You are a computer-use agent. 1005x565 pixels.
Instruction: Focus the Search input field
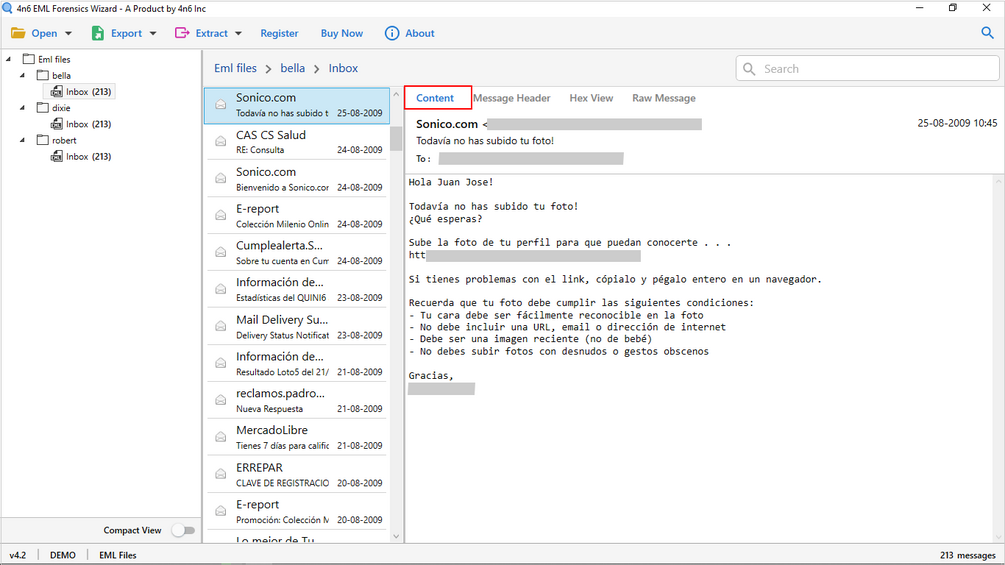[867, 69]
